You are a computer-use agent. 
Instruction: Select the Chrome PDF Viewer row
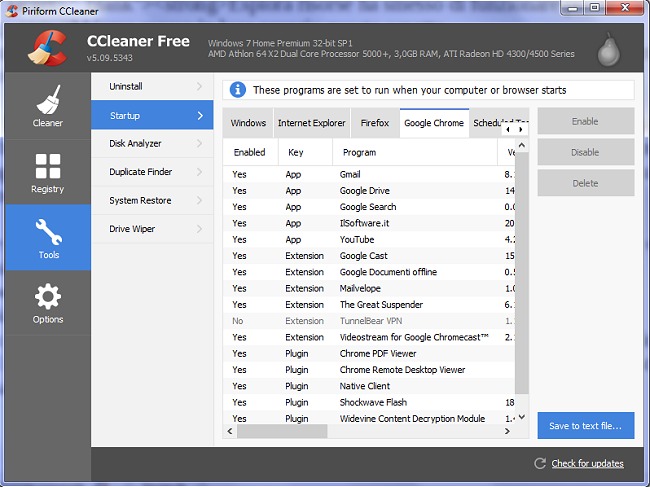click(x=369, y=353)
